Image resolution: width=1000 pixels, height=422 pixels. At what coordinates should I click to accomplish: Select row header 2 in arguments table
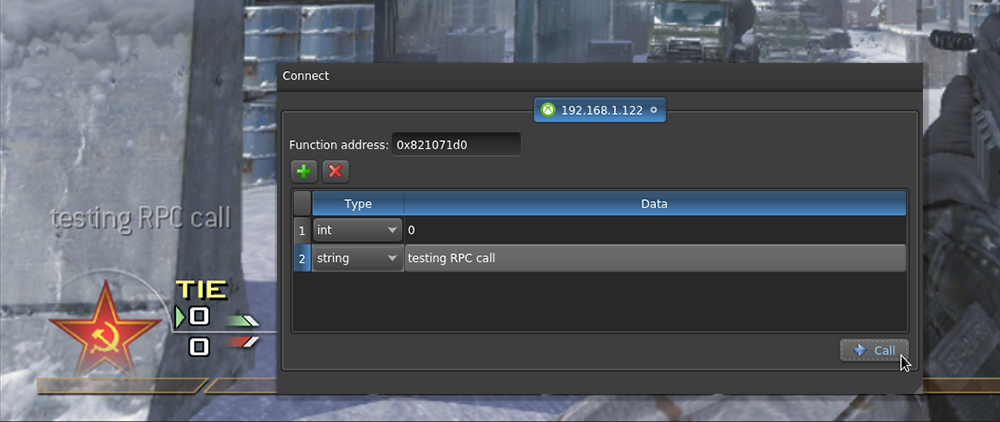tap(302, 259)
